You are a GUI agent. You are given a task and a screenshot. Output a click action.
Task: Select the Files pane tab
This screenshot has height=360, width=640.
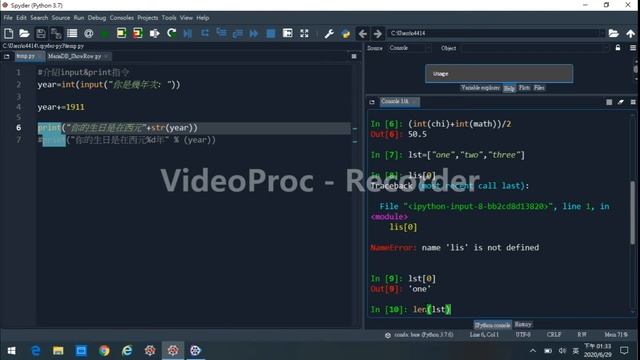click(x=539, y=88)
